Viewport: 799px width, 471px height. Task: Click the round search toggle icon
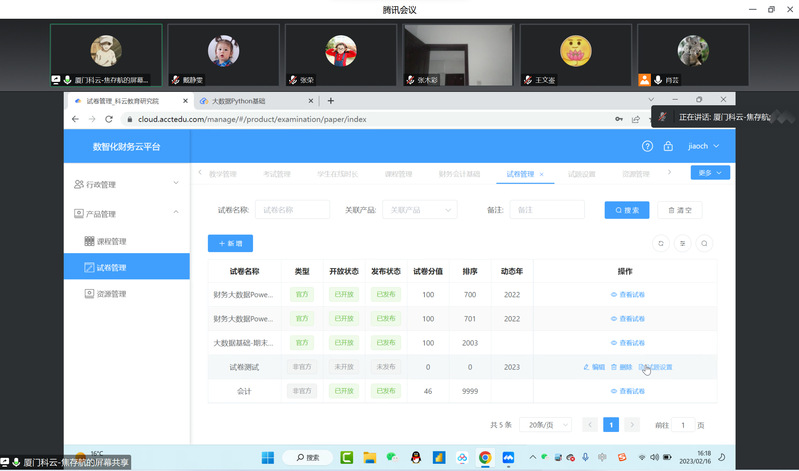pos(705,243)
